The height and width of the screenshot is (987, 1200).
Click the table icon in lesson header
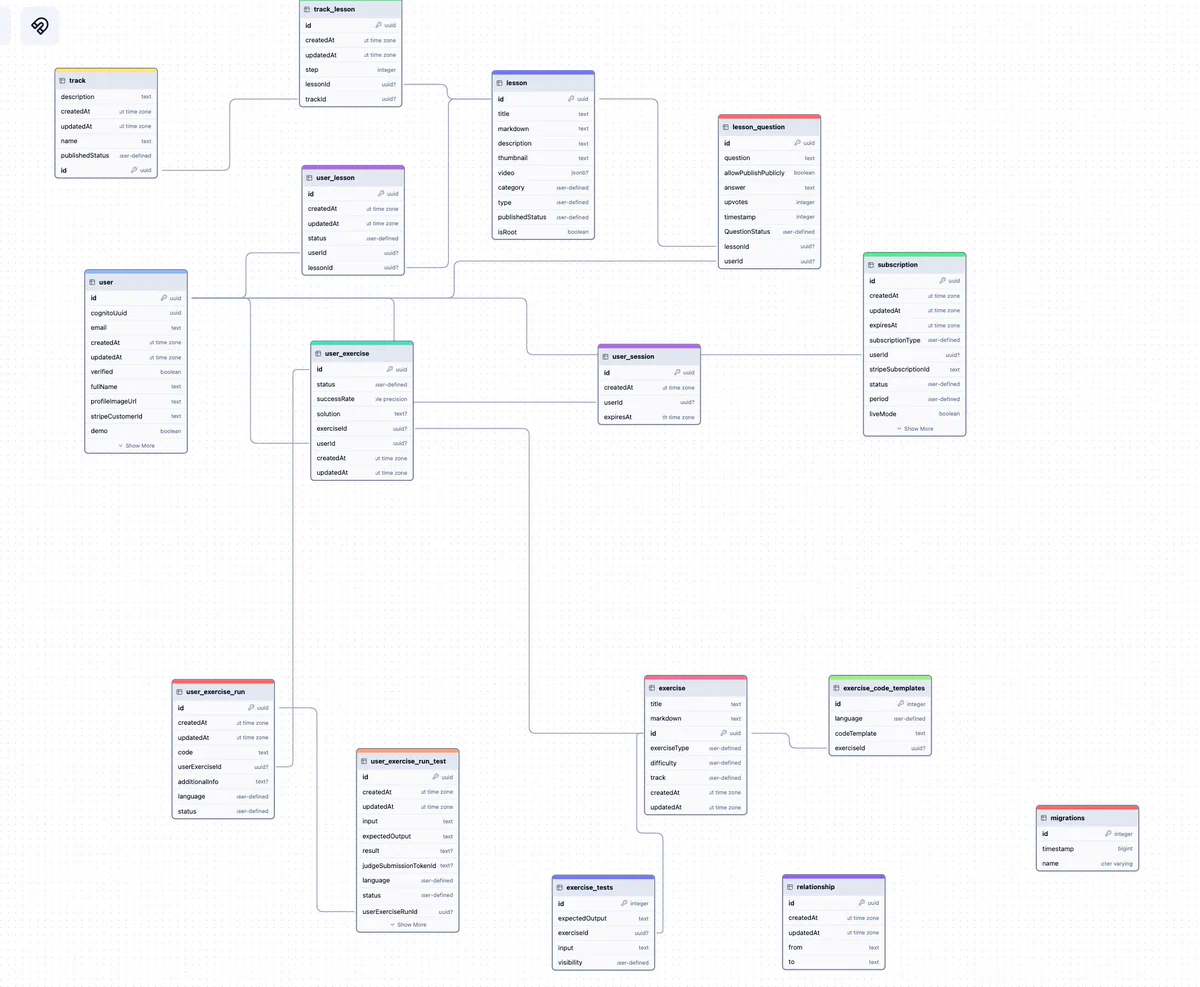[x=499, y=83]
